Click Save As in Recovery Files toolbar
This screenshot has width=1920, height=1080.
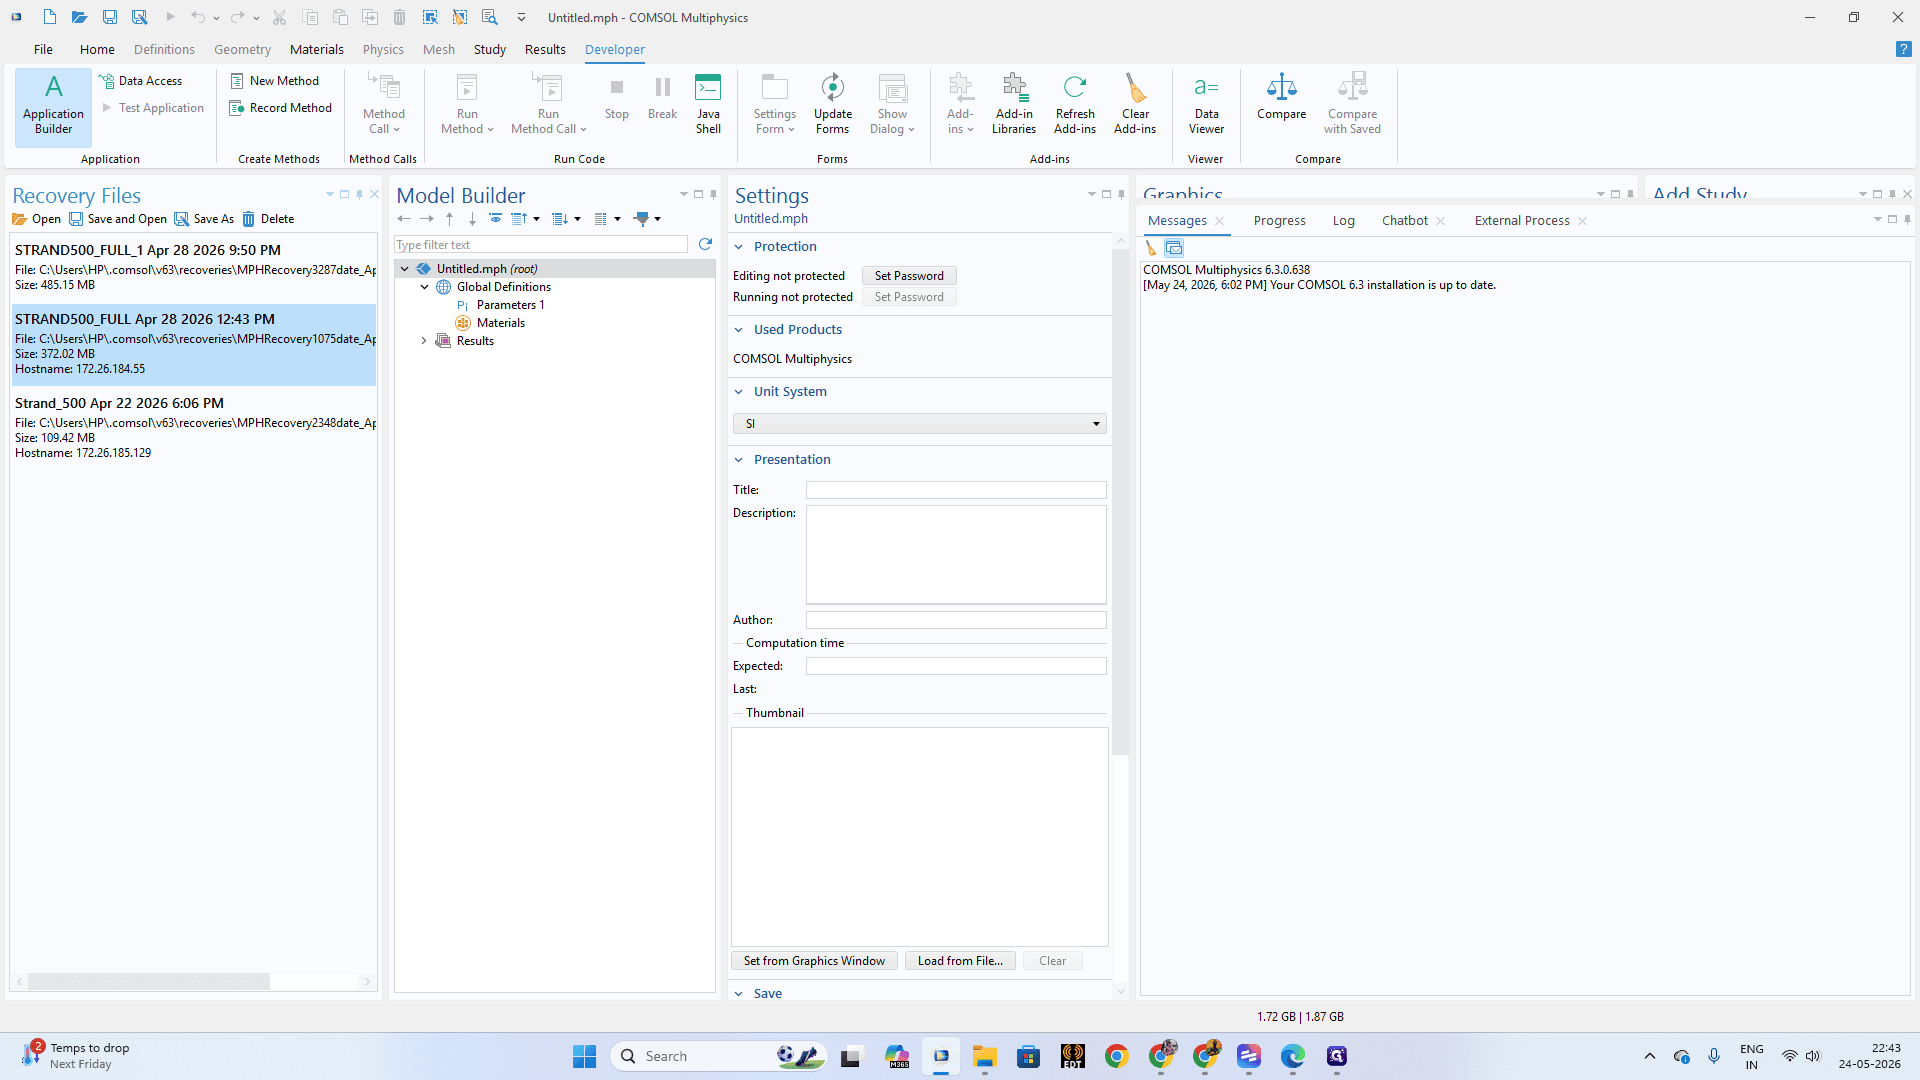tap(204, 219)
